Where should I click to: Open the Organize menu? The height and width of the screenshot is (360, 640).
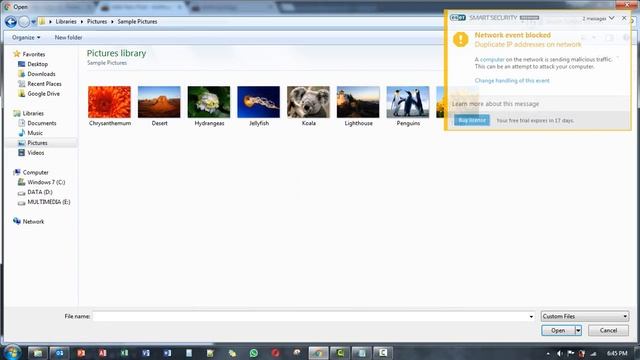pyautogui.click(x=26, y=38)
